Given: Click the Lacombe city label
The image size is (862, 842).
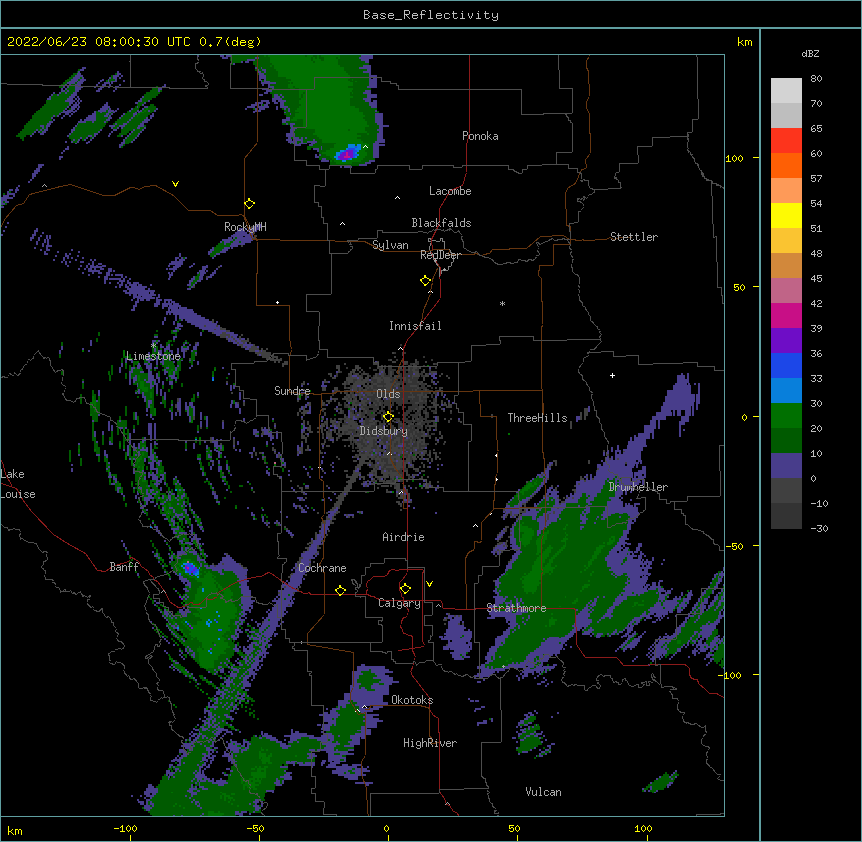Looking at the screenshot, I should (450, 191).
